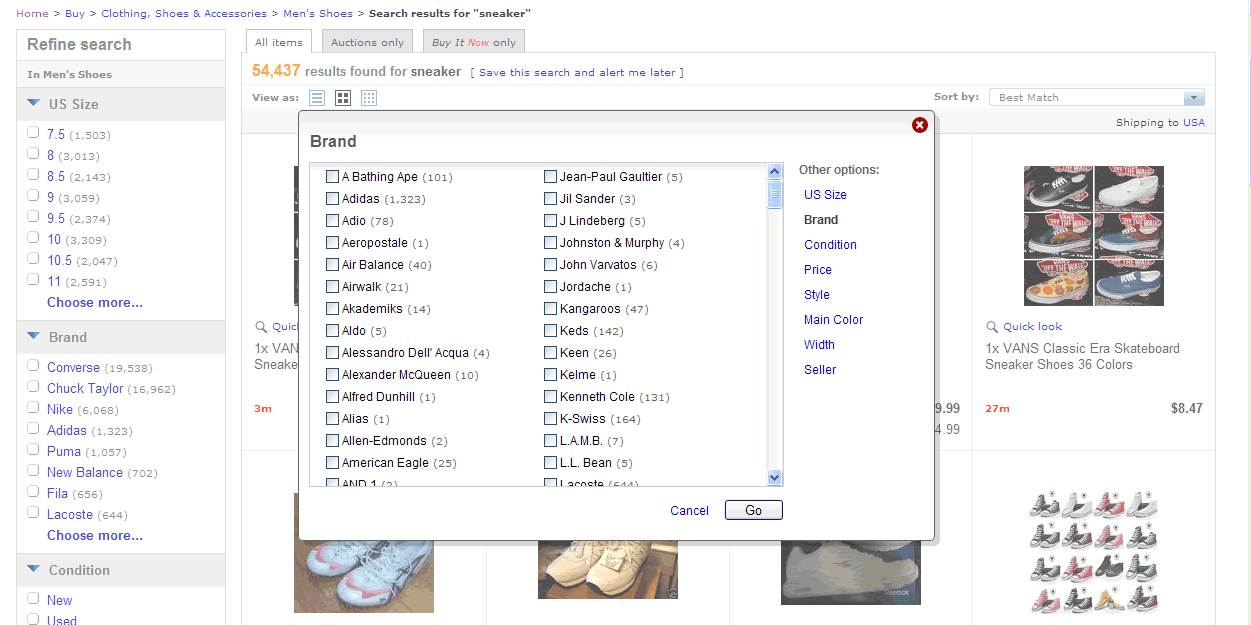Click the Quick look magnifier on VANS Classic Era
This screenshot has width=1251, height=625.
(x=992, y=327)
